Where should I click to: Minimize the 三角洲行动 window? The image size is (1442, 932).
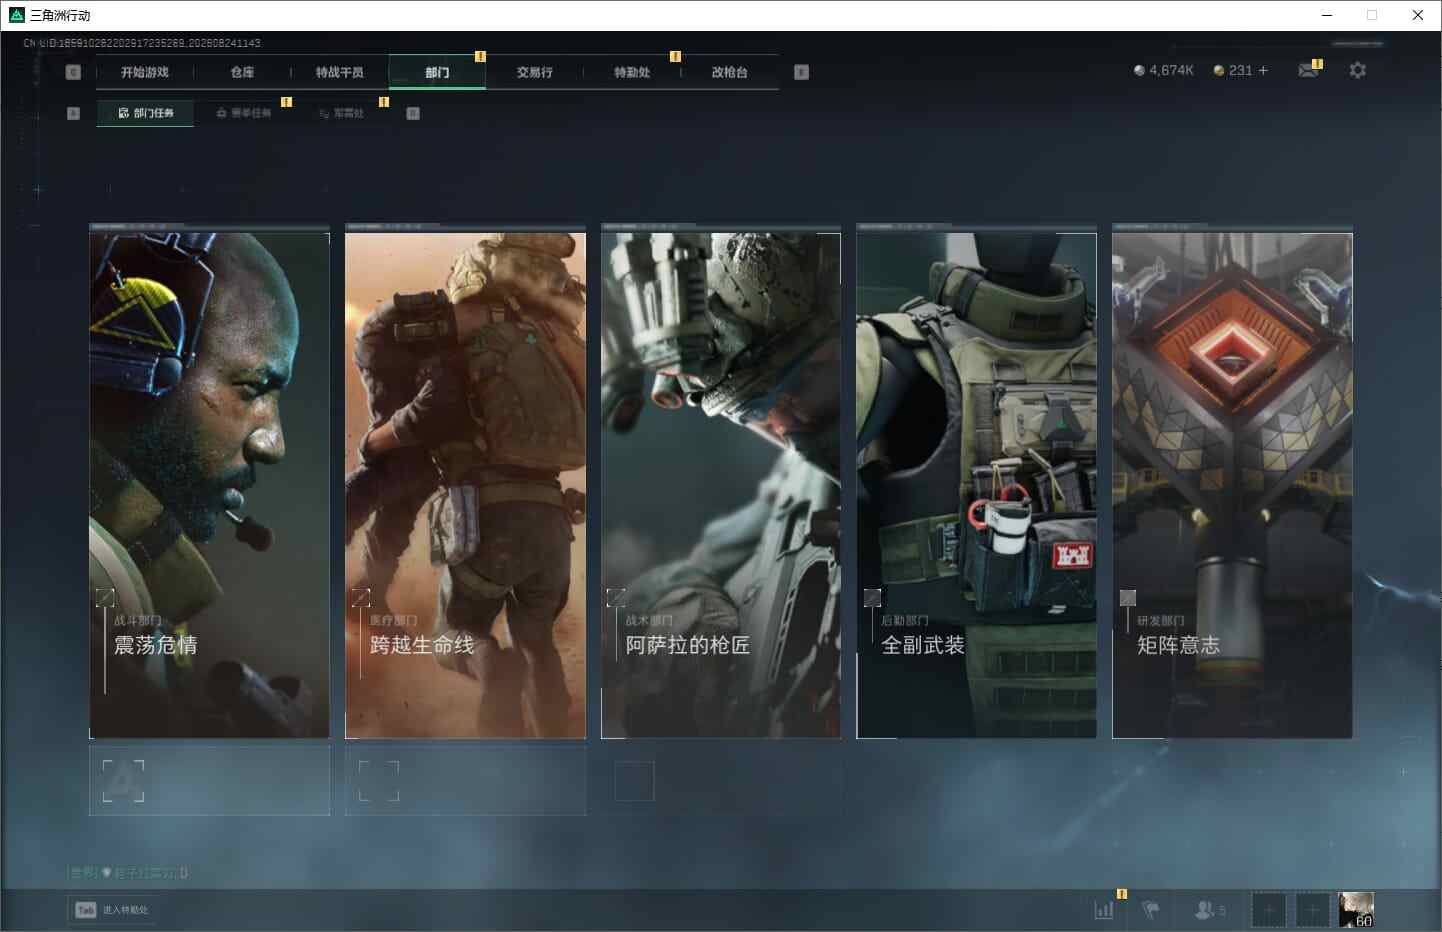pos(1327,15)
